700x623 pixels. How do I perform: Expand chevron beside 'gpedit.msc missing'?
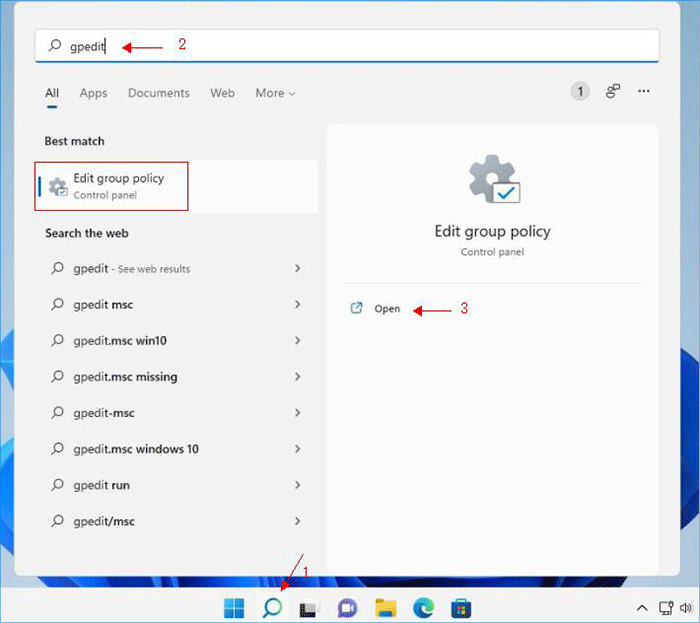[297, 377]
